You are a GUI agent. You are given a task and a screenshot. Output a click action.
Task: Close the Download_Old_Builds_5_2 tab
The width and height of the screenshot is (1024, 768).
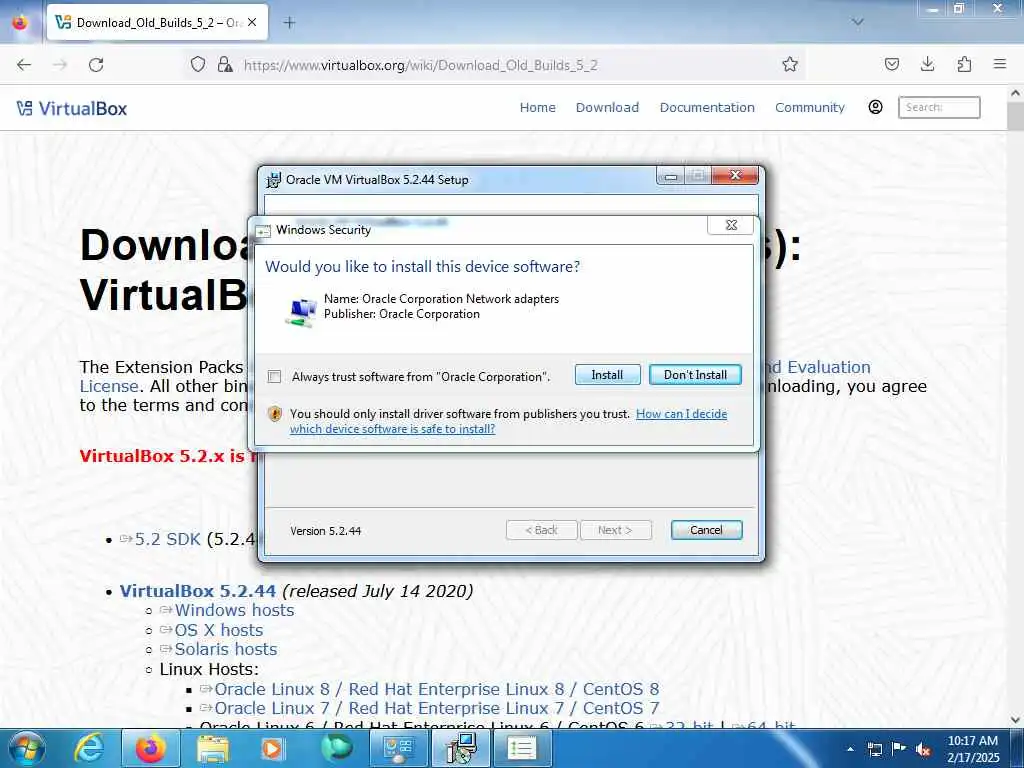click(252, 23)
